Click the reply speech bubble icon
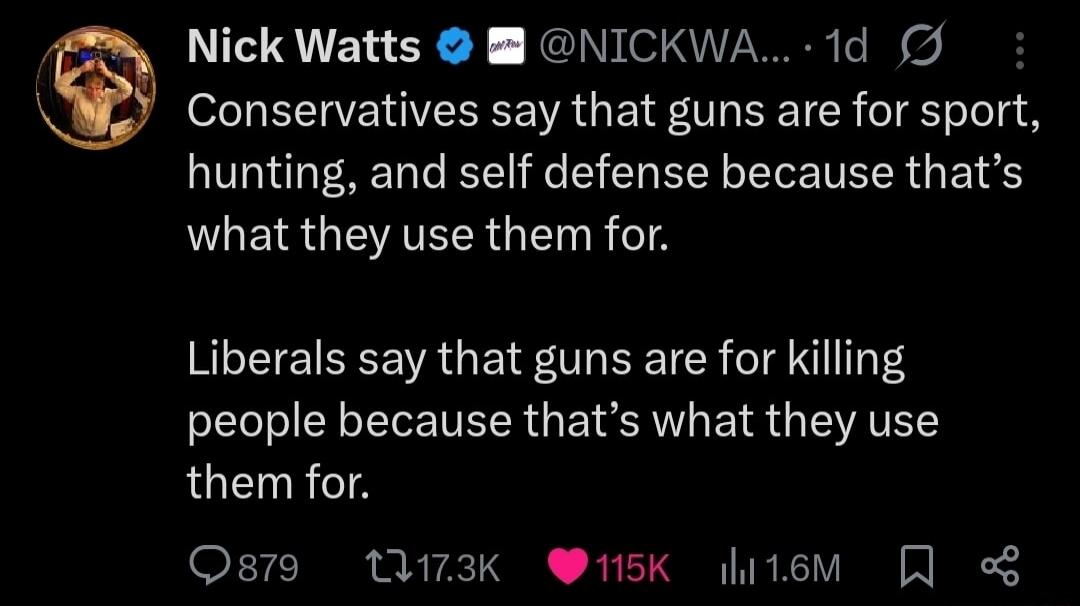 (209, 566)
